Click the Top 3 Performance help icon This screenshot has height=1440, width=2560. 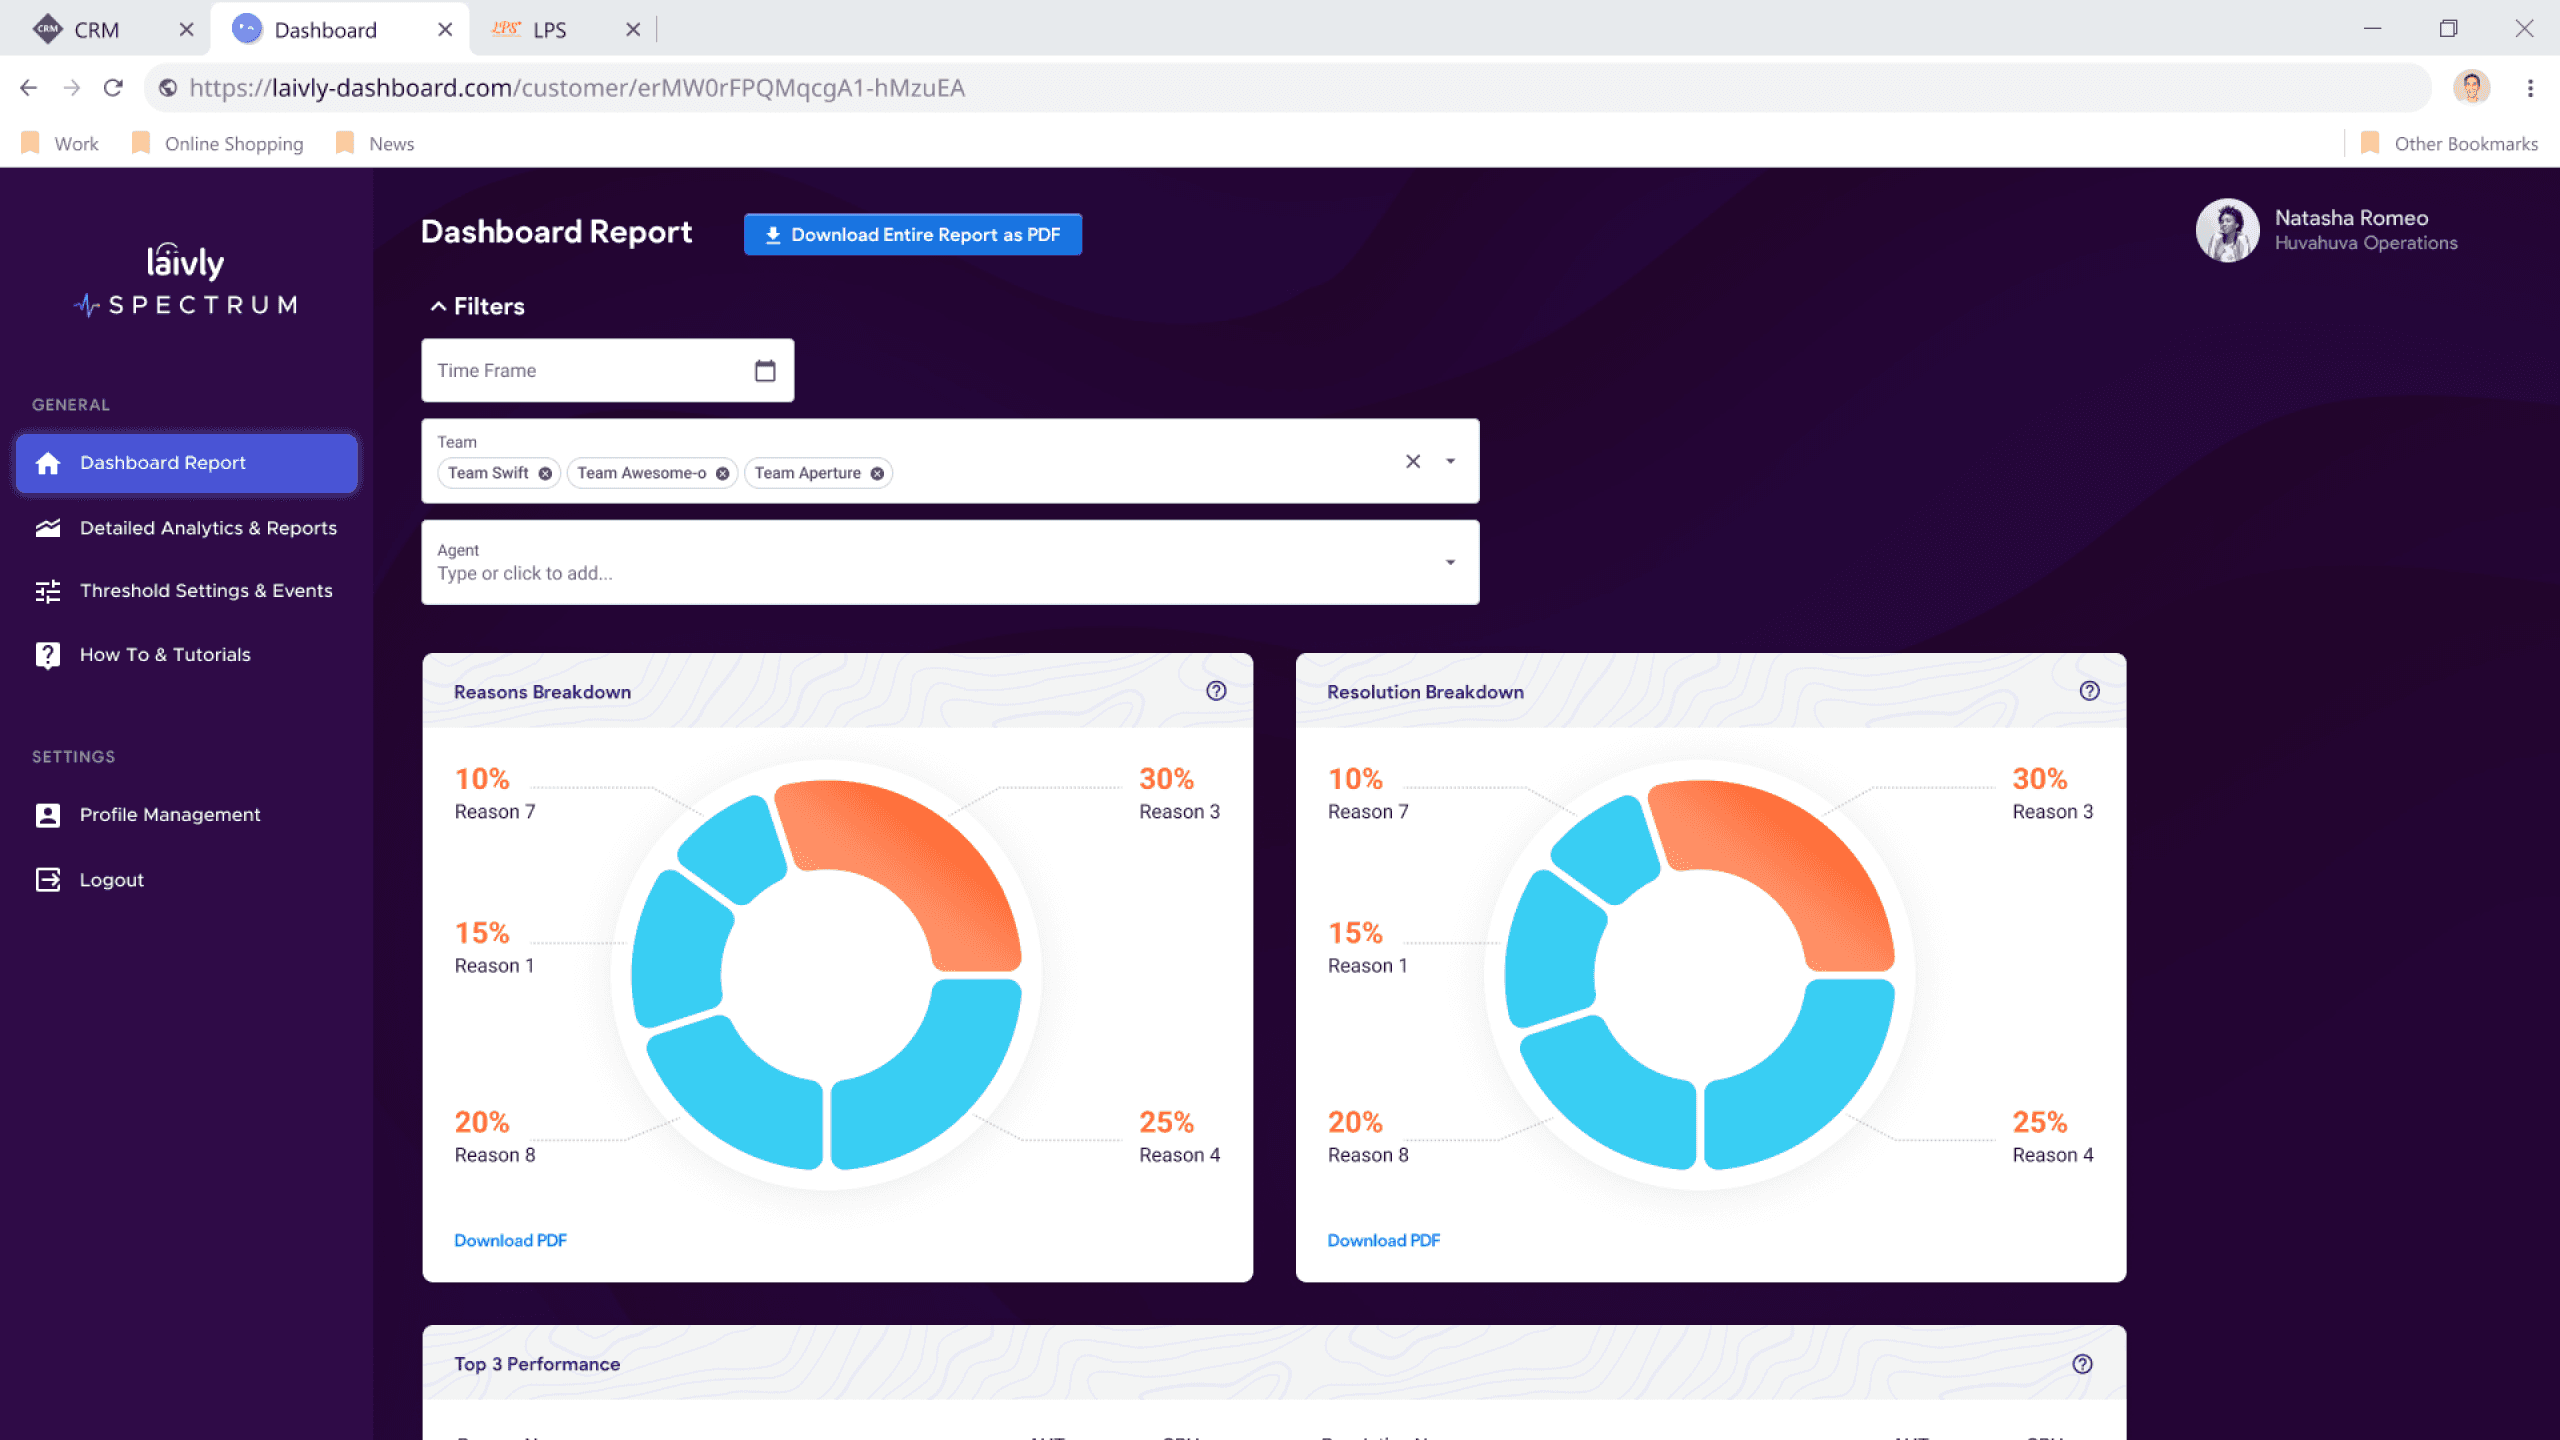click(2082, 1364)
